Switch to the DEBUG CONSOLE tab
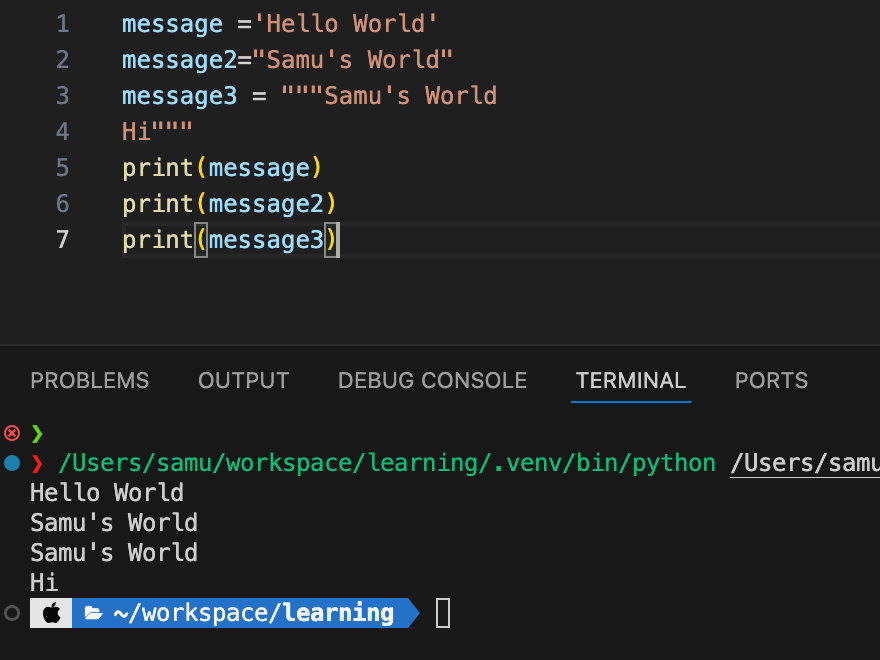Image resolution: width=880 pixels, height=660 pixels. point(432,381)
